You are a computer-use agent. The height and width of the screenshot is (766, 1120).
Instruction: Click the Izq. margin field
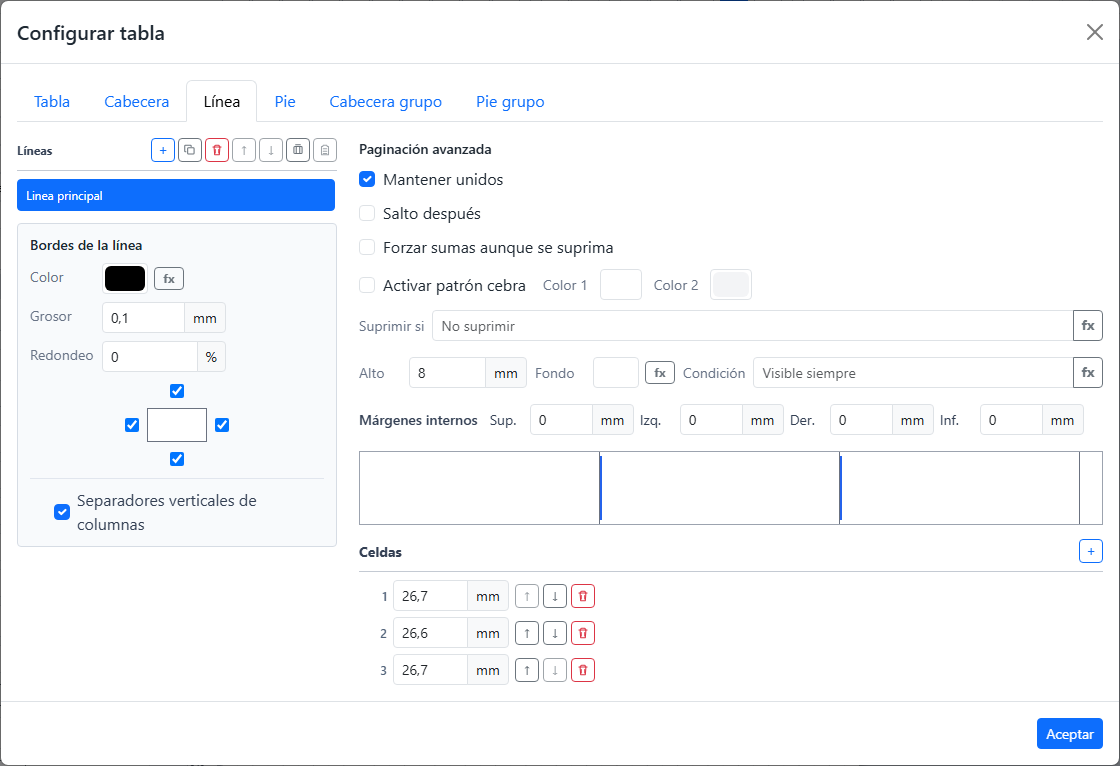[711, 420]
